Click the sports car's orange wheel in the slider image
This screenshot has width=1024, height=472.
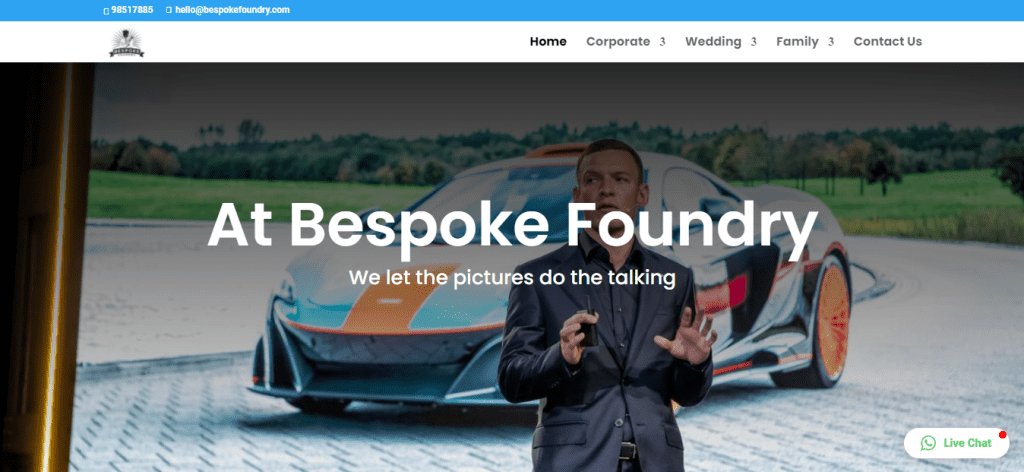click(x=833, y=321)
